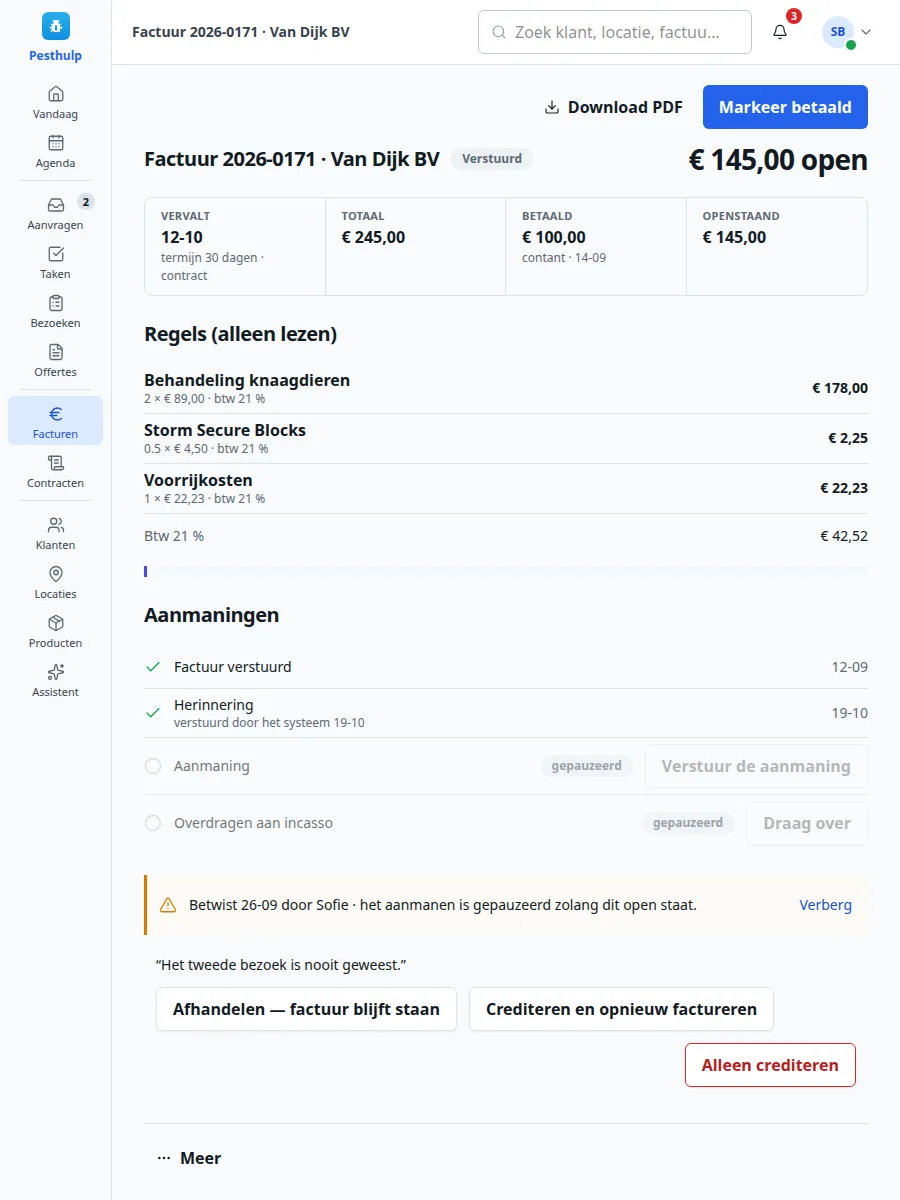
Task: Click the orange warning triangle icon
Action: pyautogui.click(x=168, y=905)
